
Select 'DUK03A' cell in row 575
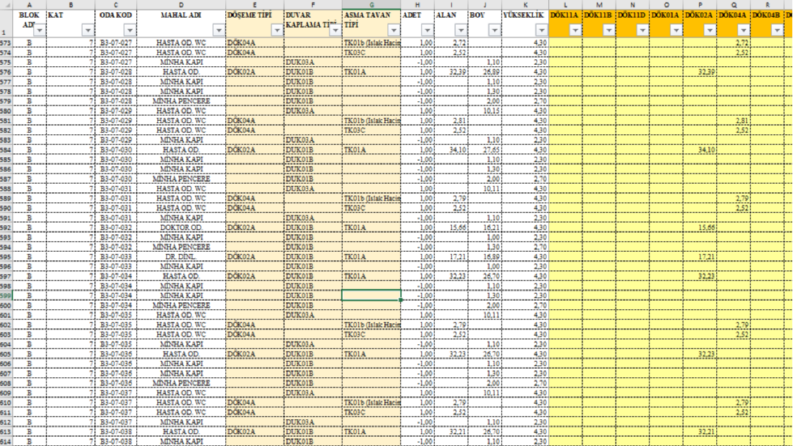pyautogui.click(x=313, y=62)
